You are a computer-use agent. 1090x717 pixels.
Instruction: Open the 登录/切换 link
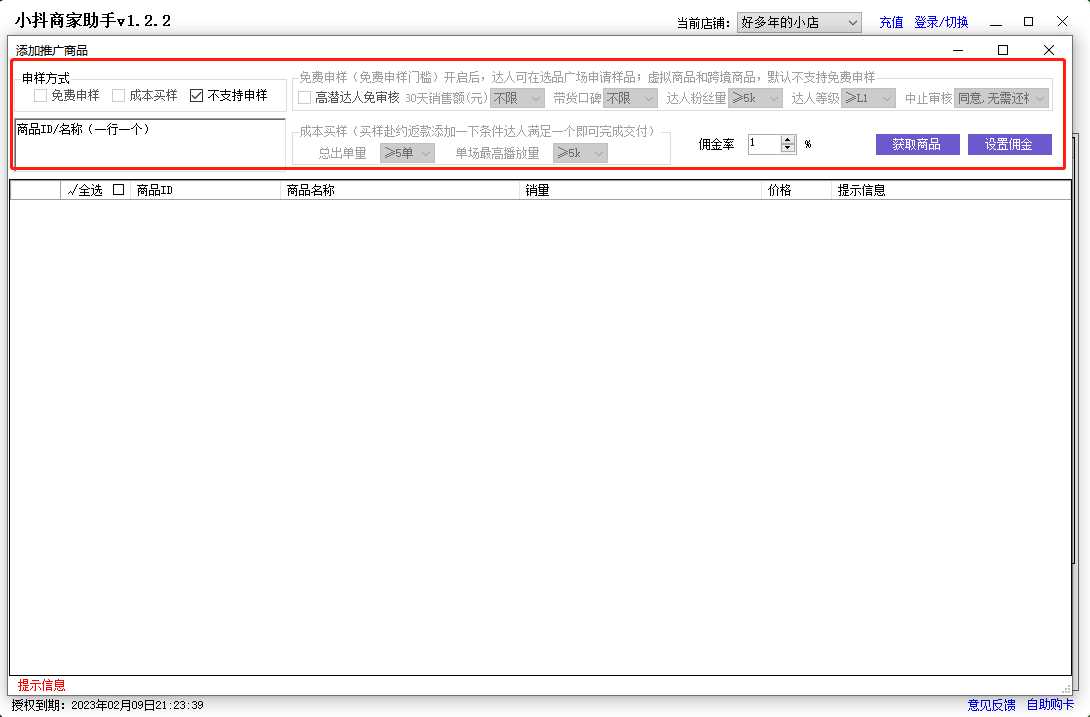pos(941,22)
